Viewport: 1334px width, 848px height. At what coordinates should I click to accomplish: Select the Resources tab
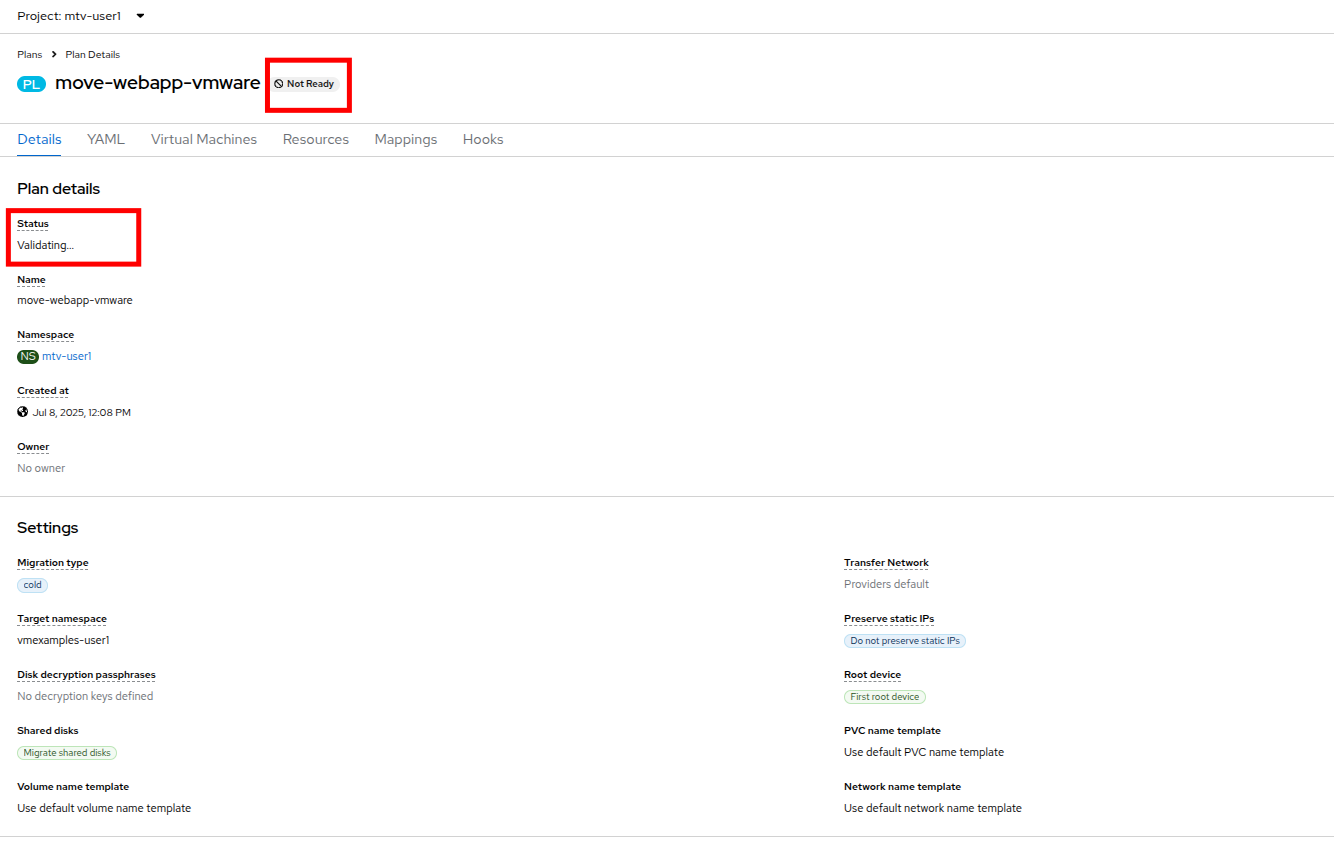(x=316, y=140)
